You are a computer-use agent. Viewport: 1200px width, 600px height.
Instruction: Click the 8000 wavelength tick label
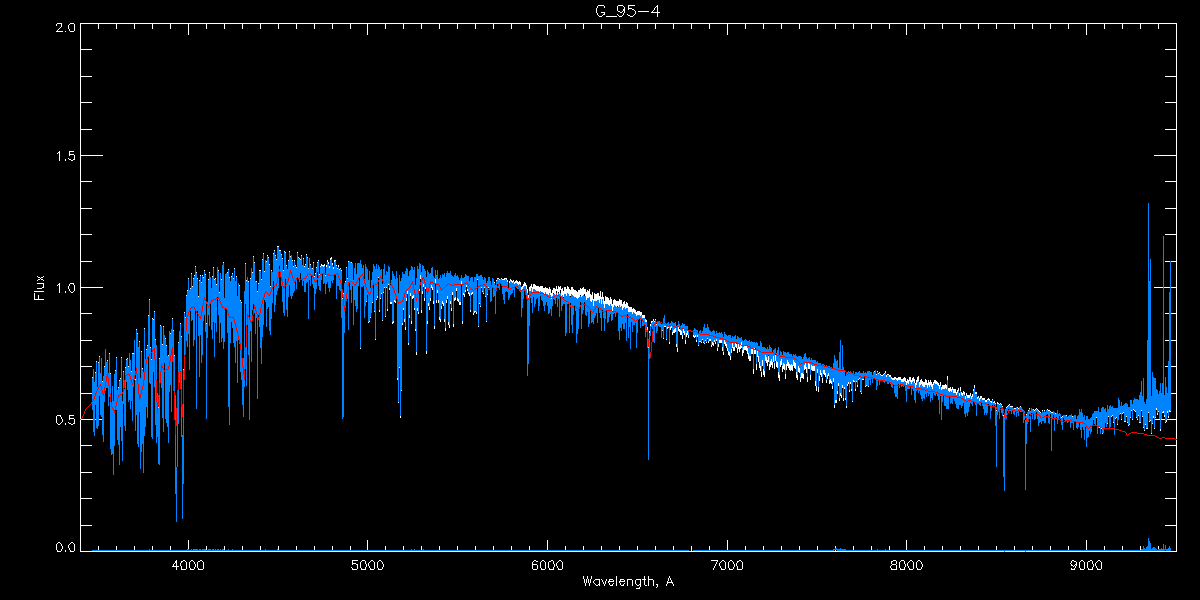(x=907, y=565)
